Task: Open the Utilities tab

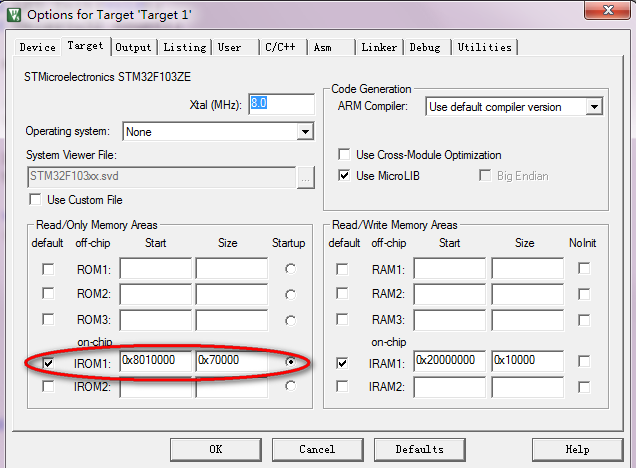Action: [485, 47]
